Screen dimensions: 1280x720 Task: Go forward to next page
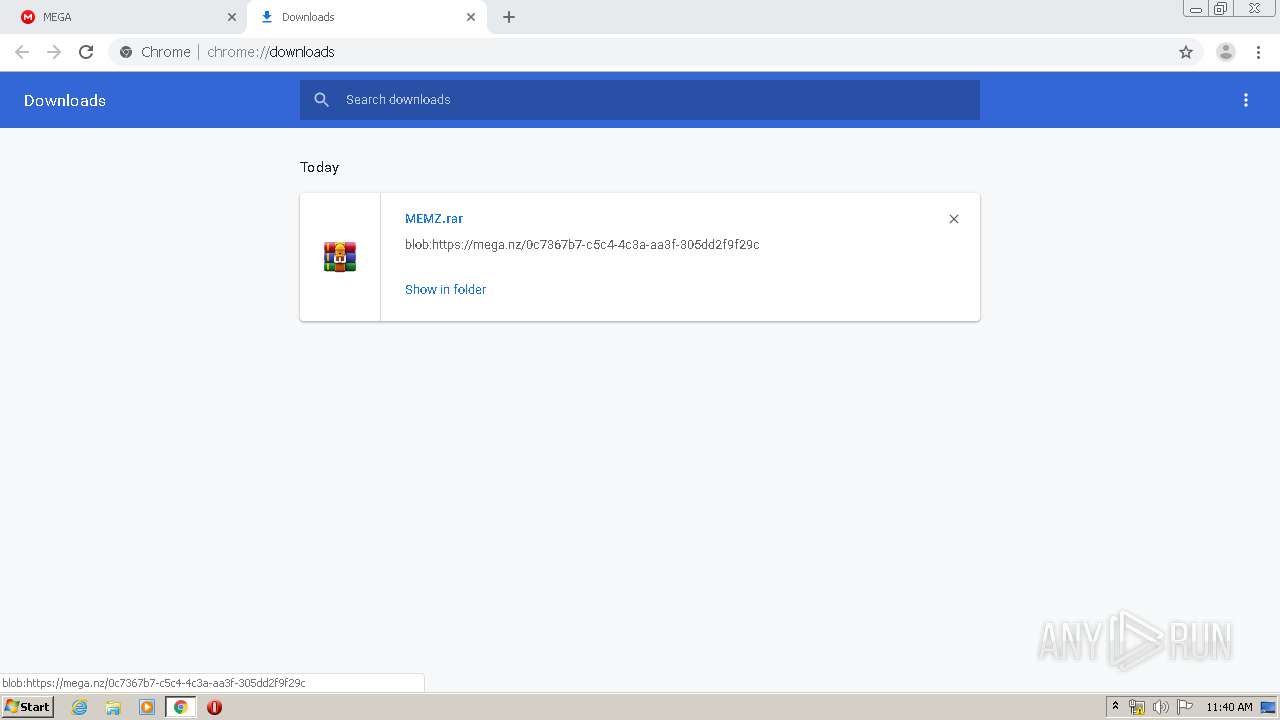54,52
